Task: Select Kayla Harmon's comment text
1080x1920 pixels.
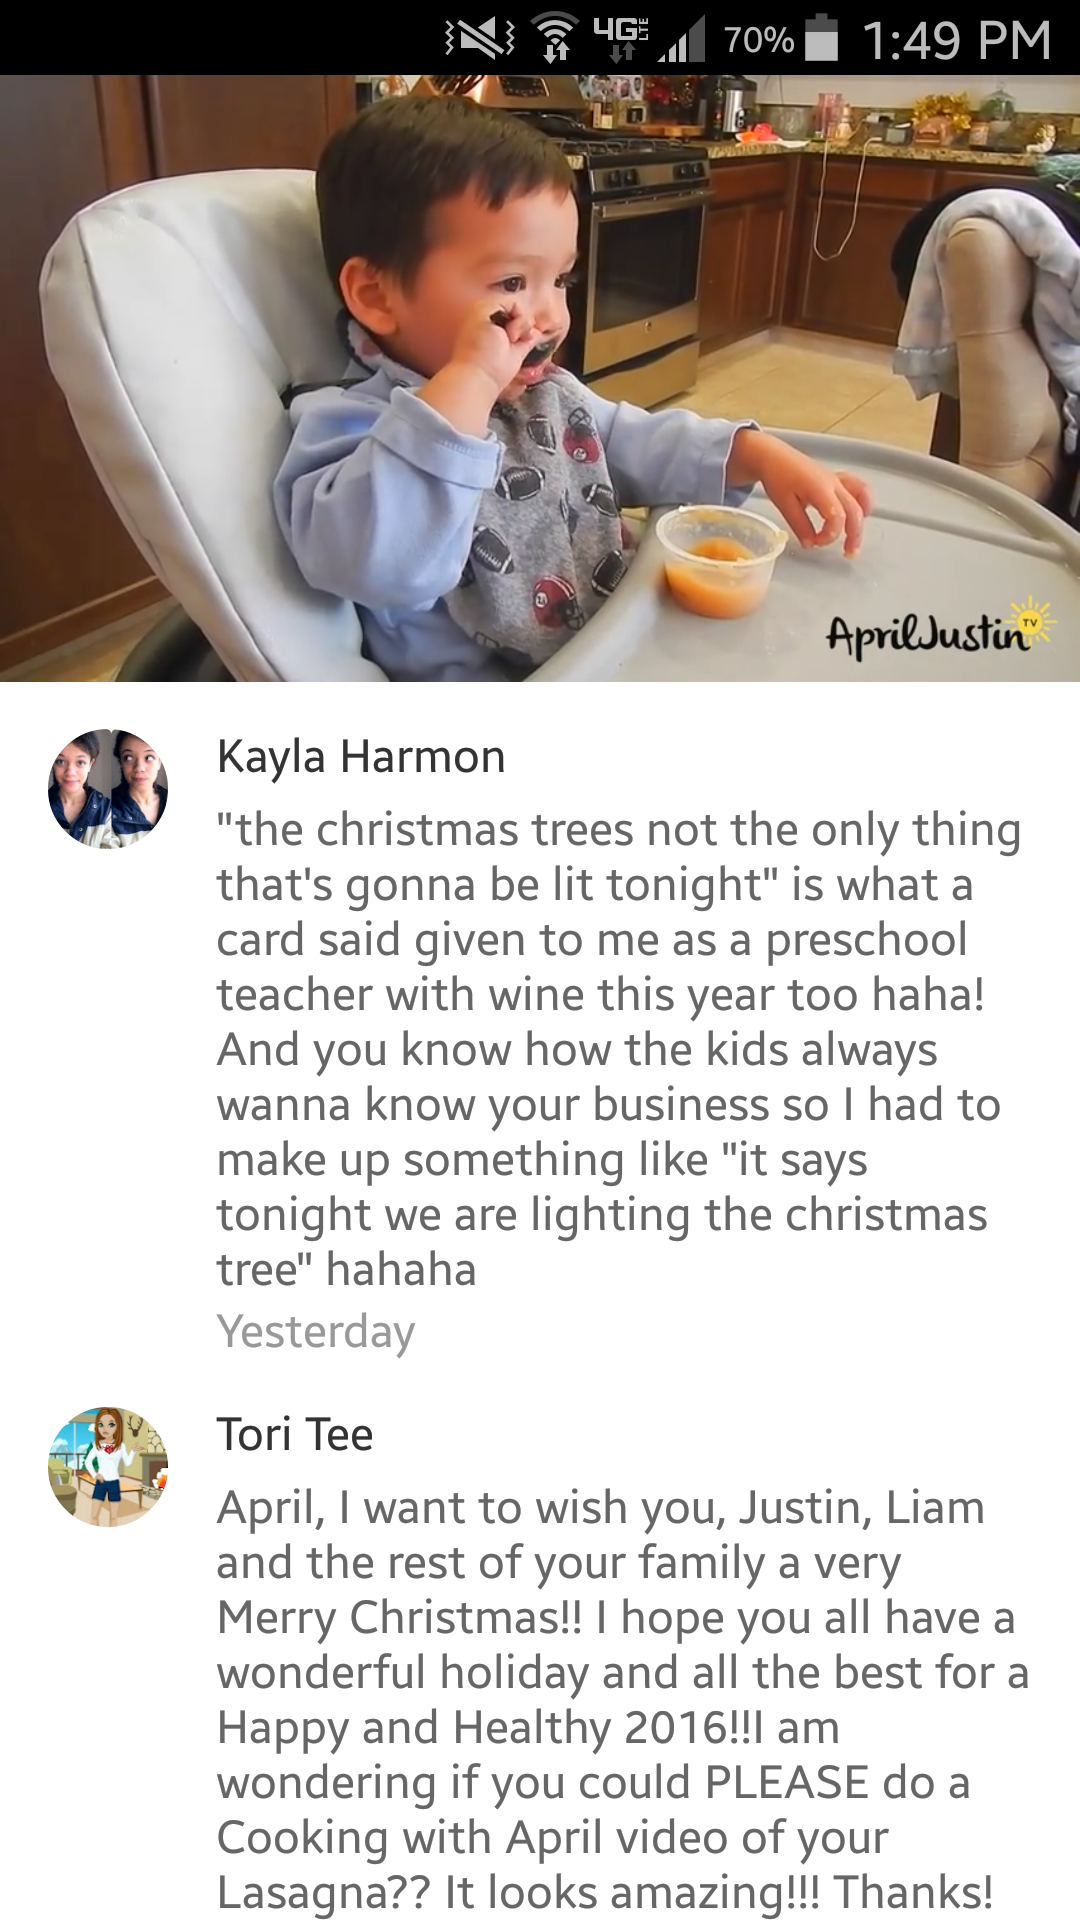Action: [x=620, y=1049]
